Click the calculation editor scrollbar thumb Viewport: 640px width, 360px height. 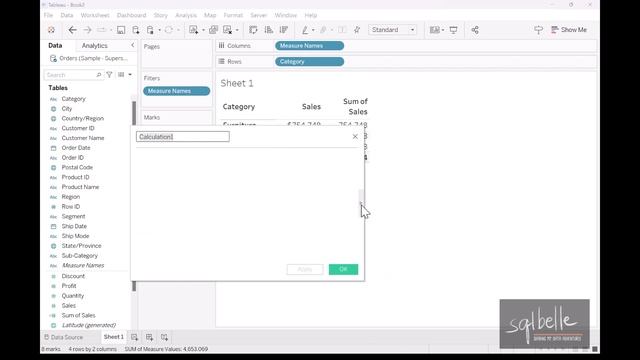coord(361,202)
